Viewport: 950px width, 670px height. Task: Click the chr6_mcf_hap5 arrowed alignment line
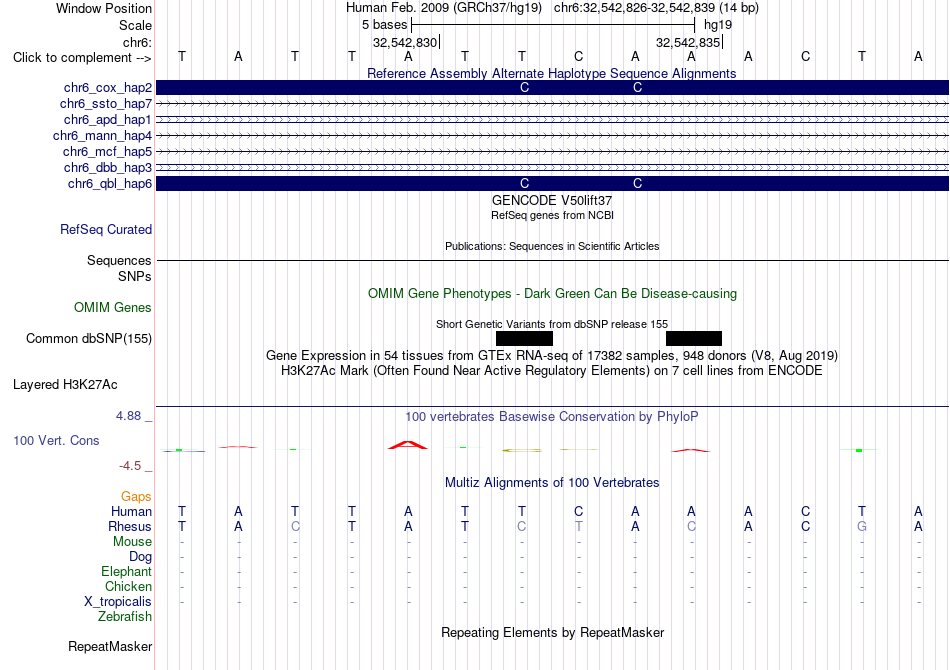[553, 151]
